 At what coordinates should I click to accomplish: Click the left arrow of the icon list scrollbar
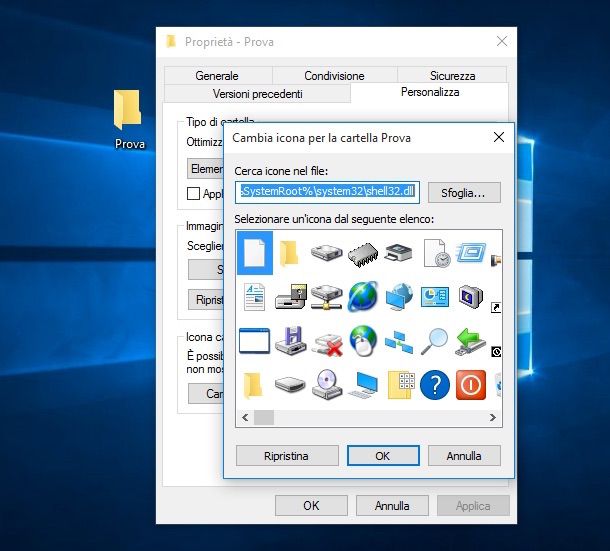244,417
